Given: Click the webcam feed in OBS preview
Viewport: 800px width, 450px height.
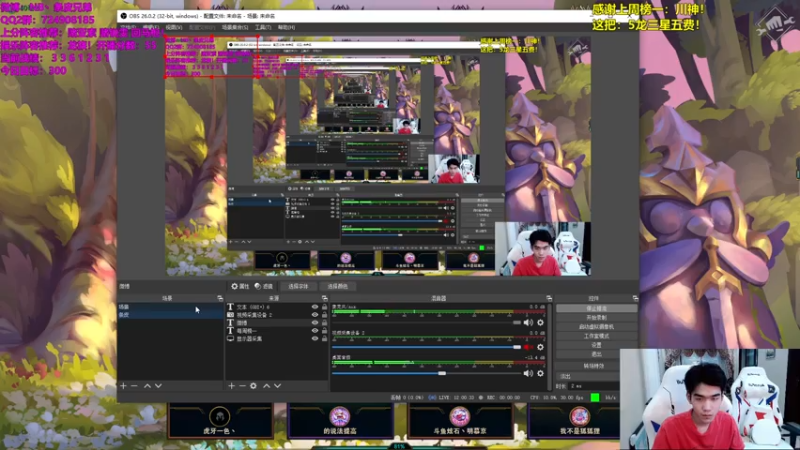Looking at the screenshot, I should pyautogui.click(x=543, y=249).
